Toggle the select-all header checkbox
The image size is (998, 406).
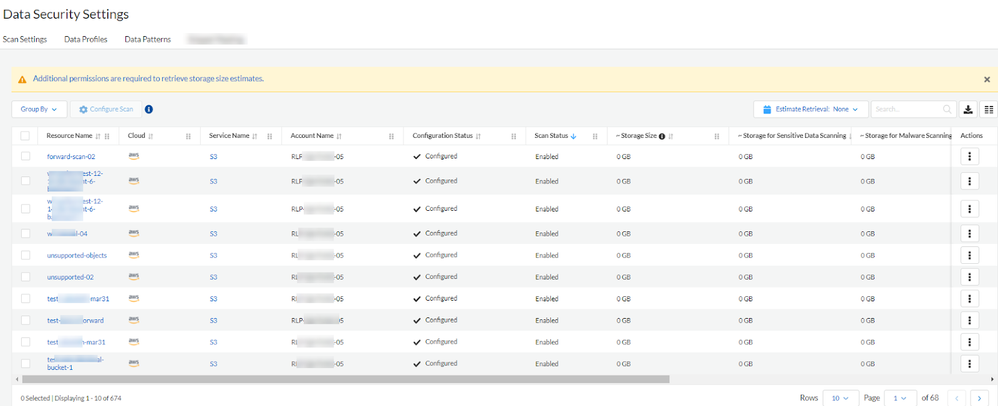pyautogui.click(x=25, y=136)
